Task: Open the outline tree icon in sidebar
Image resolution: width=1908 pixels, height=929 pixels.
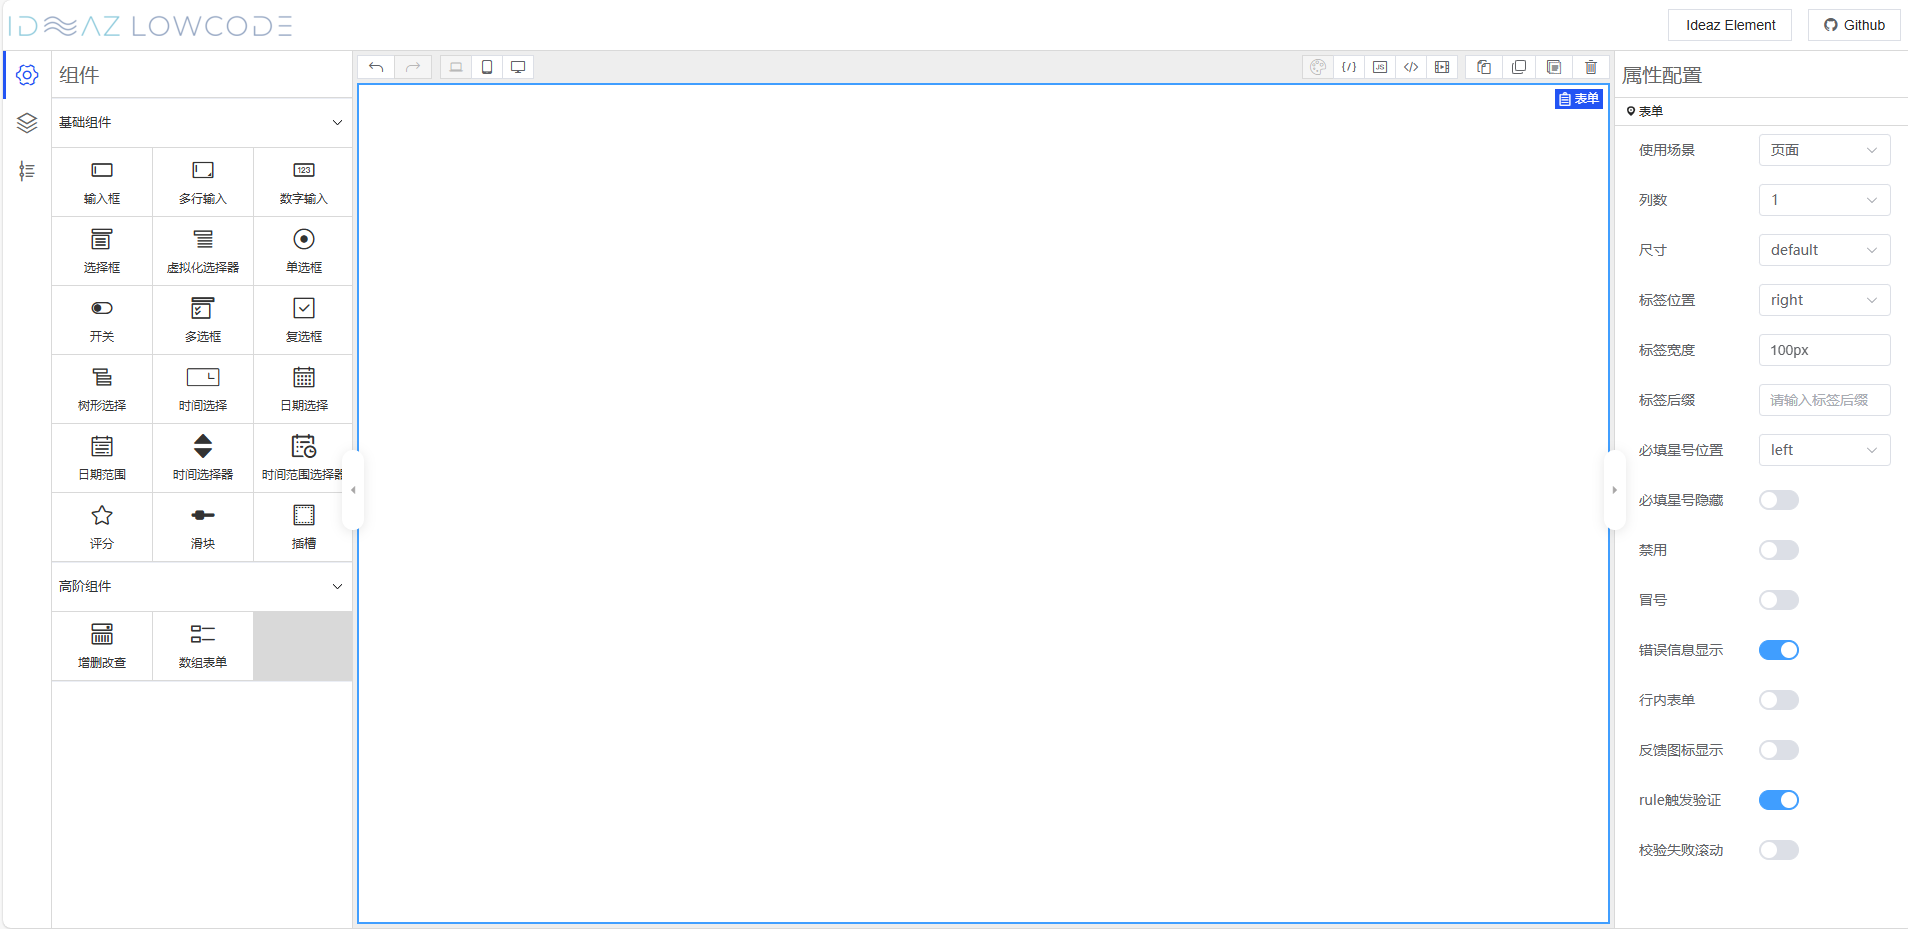Action: 27,171
